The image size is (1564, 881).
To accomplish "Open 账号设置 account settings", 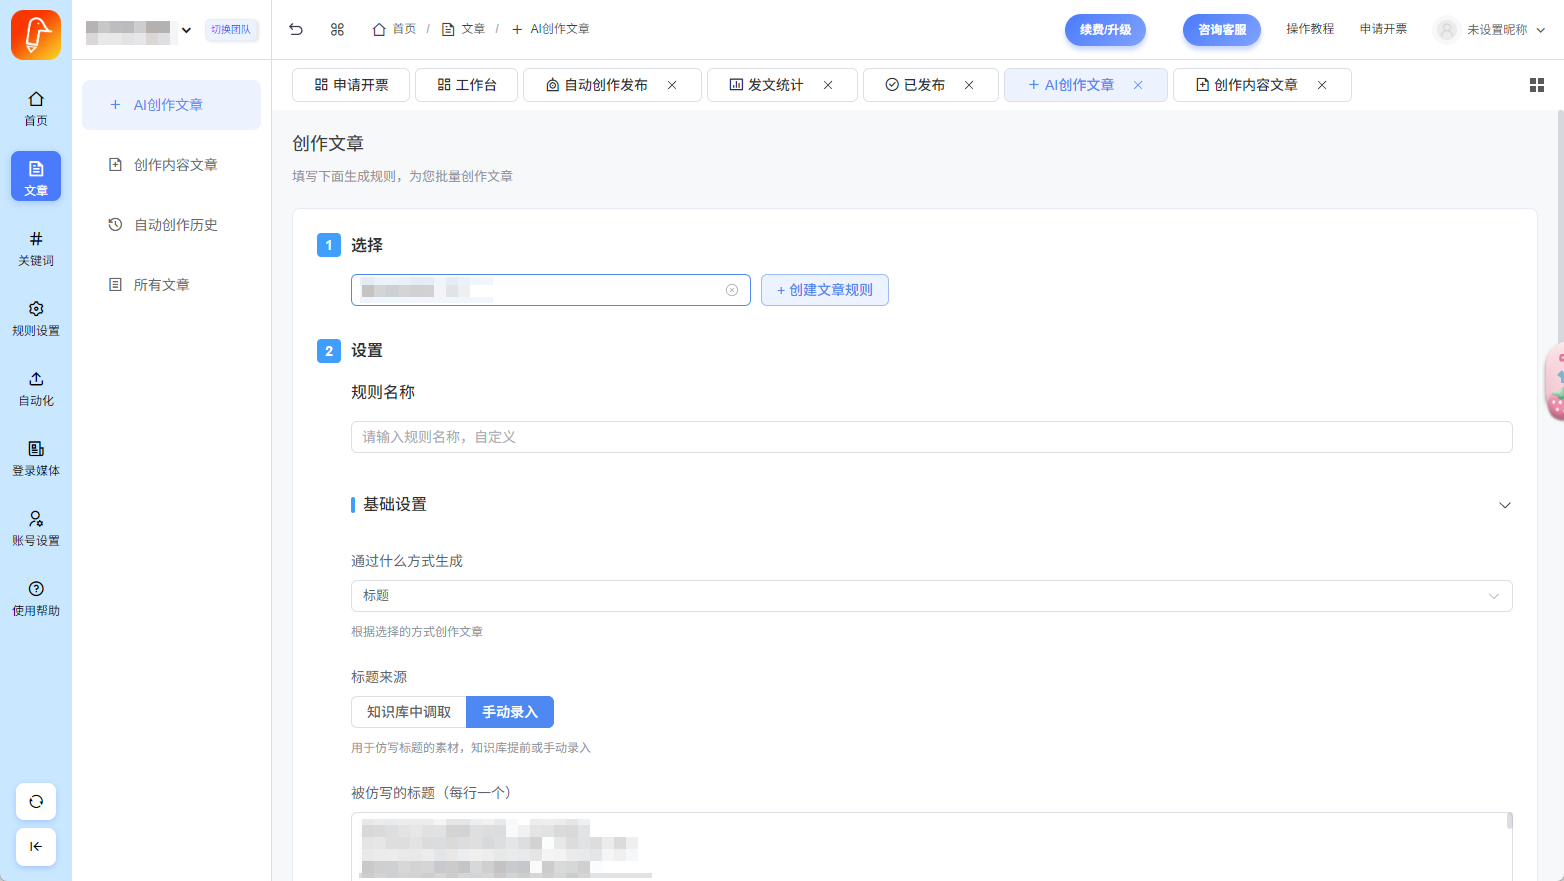I will tap(36, 528).
